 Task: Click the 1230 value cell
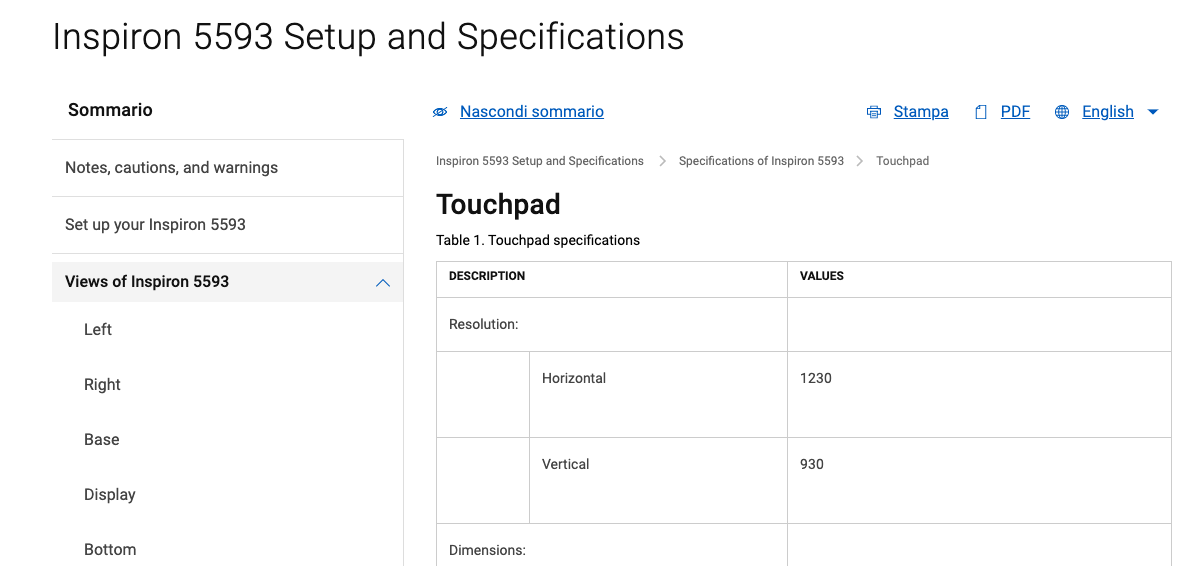(979, 395)
